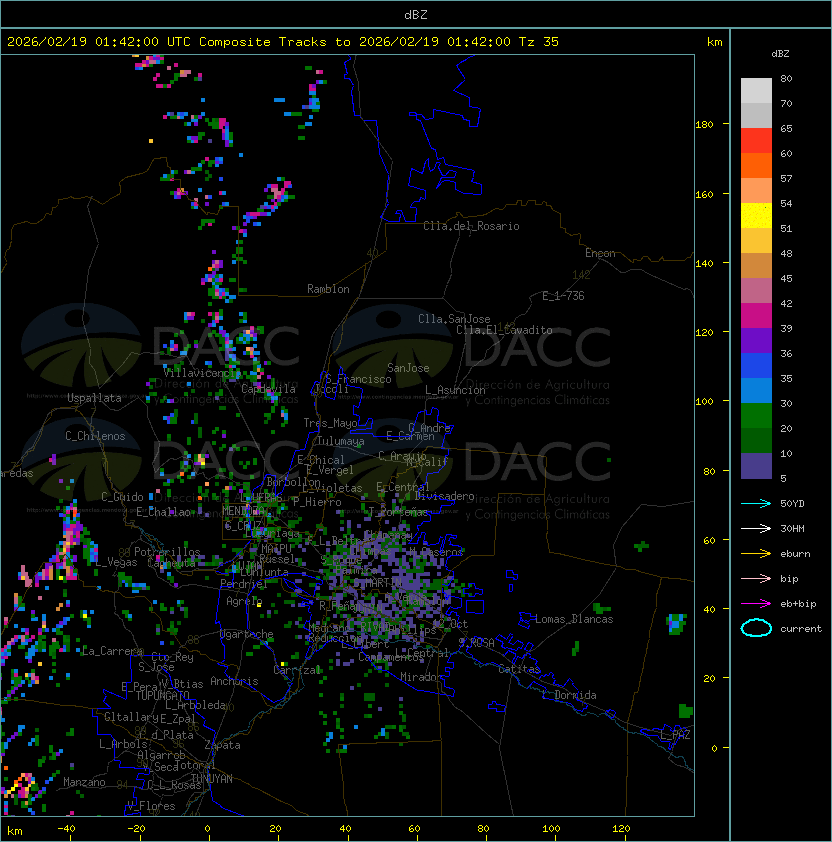Click the 'L_Asuncion' map label
Viewport: 832px width, 842px height.
click(455, 390)
